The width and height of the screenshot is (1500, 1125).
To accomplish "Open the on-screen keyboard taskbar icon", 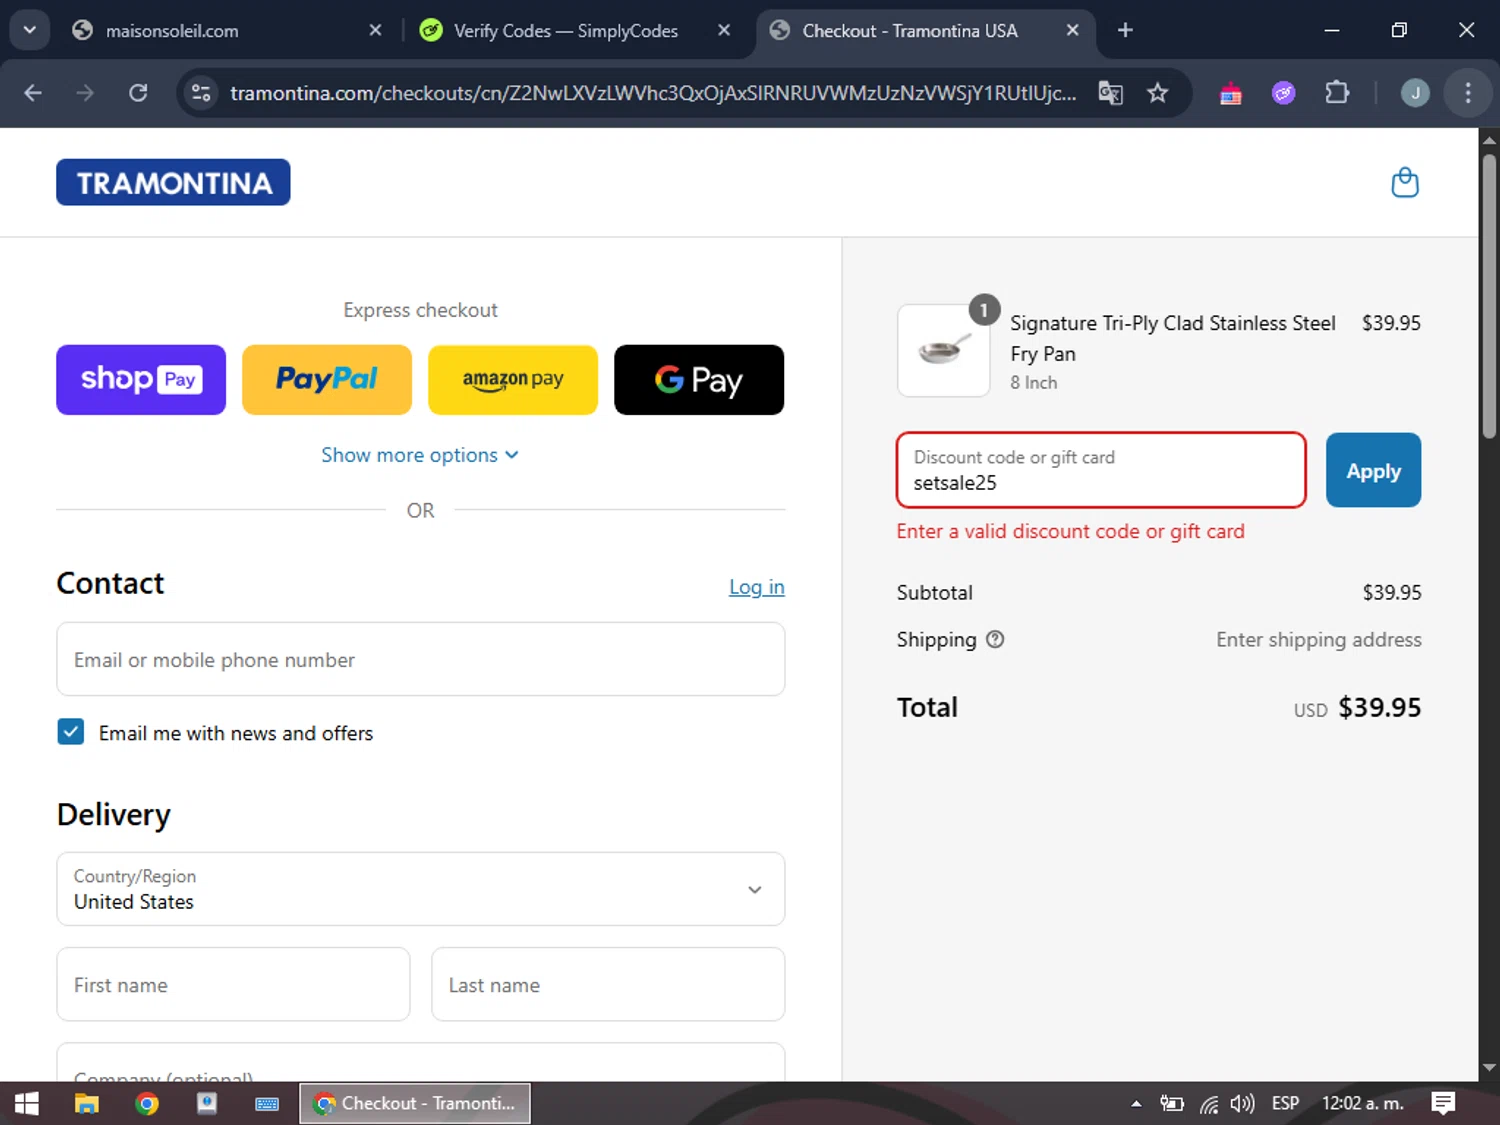I will click(267, 1103).
